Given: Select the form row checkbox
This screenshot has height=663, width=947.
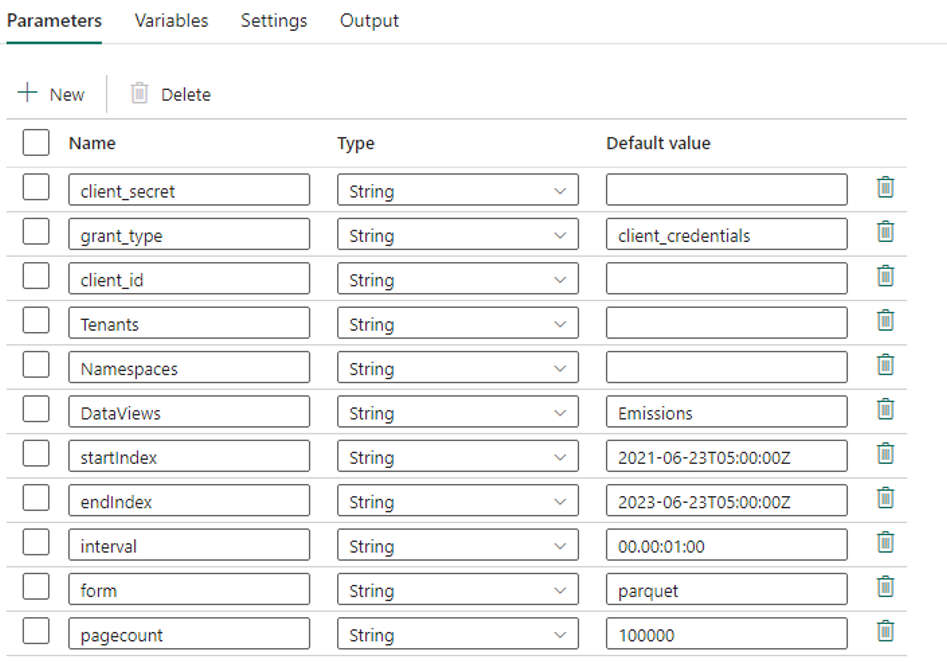Looking at the screenshot, I should point(36,586).
